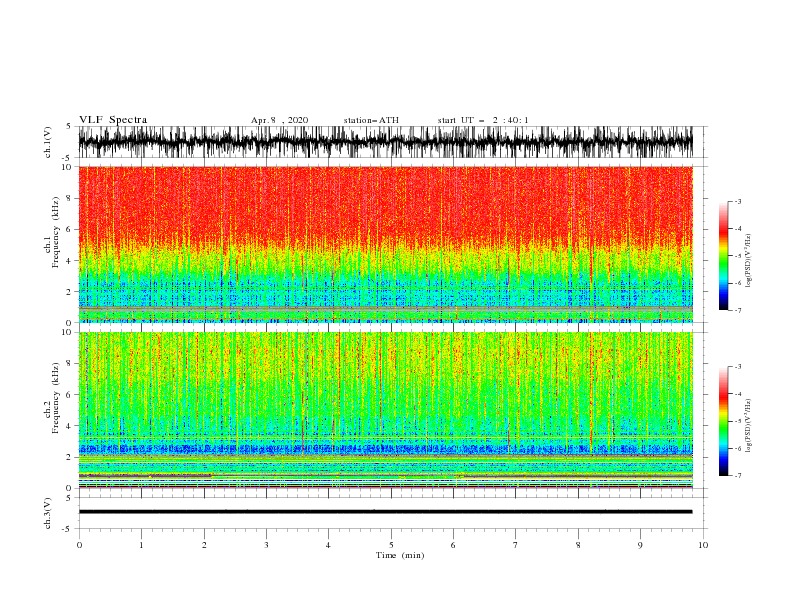Screen dimensions: 792x612
Task: Click the 'ch.1(V)' waveform axis label
Action: click(48, 142)
